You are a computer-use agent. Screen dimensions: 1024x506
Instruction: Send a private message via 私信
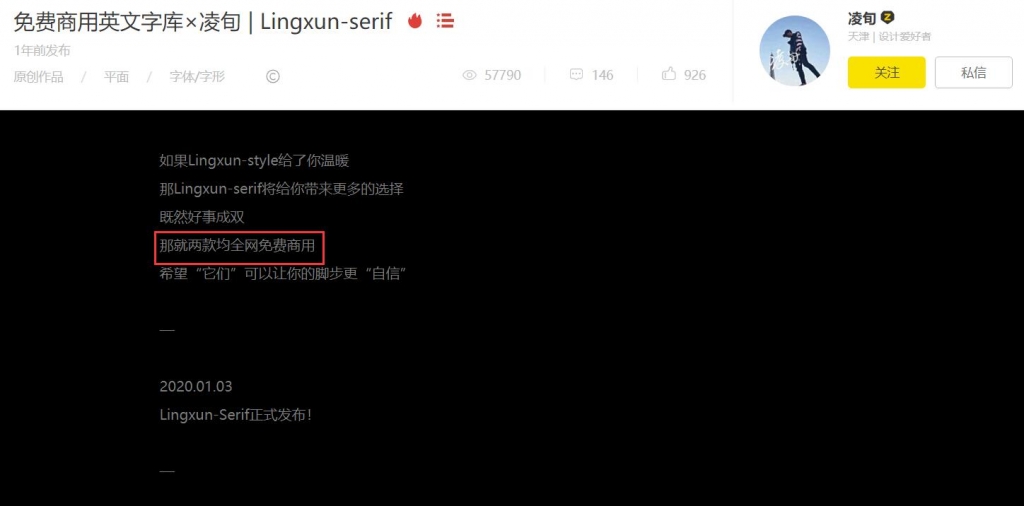[x=974, y=72]
